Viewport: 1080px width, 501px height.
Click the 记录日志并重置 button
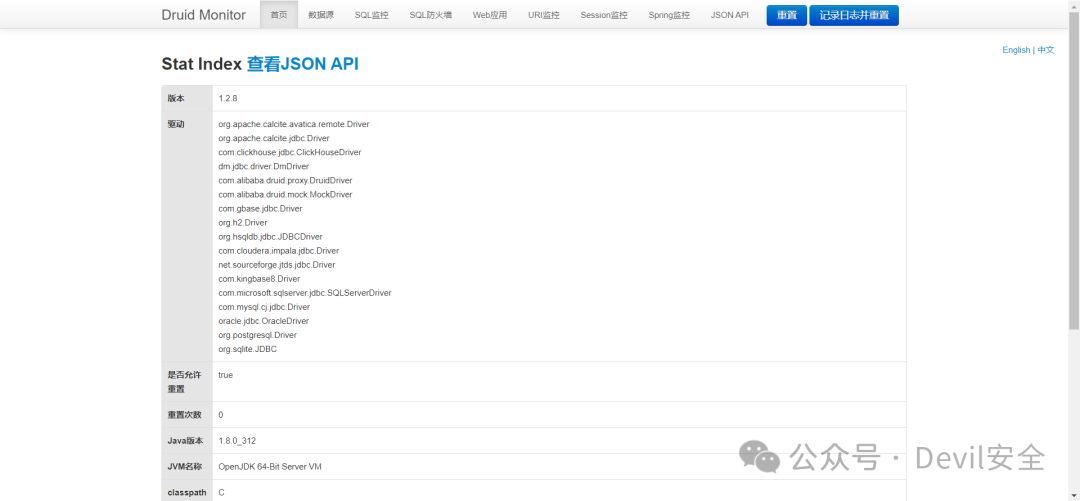pos(853,15)
